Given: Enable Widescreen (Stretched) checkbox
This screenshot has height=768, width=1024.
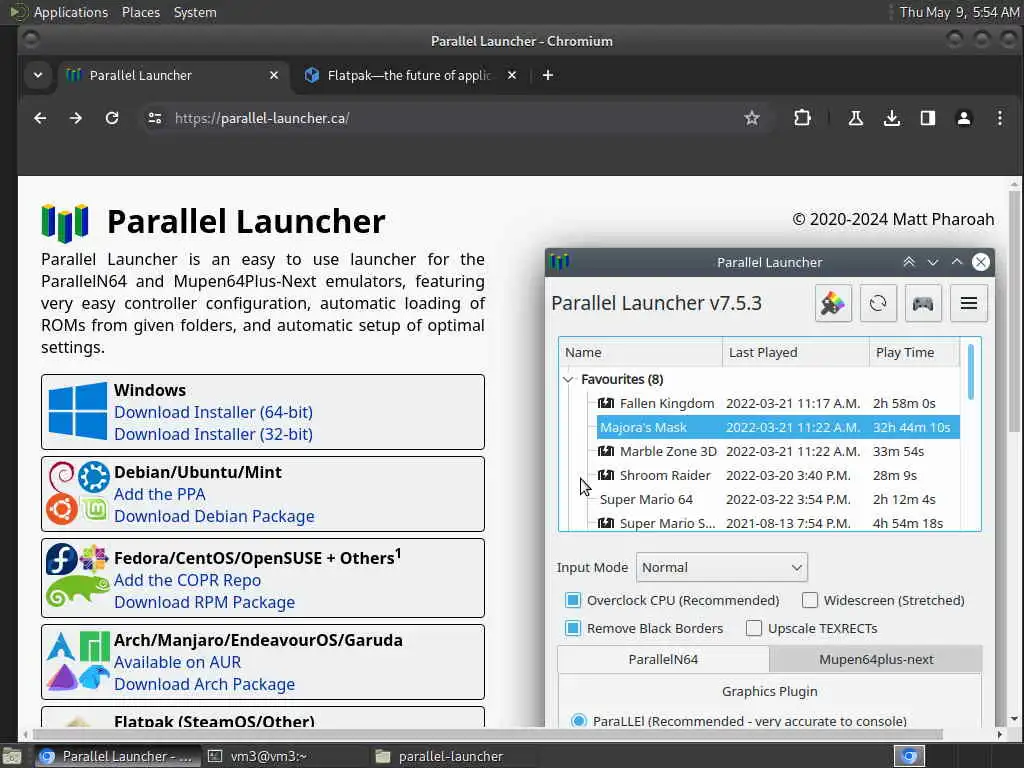Looking at the screenshot, I should tap(810, 600).
